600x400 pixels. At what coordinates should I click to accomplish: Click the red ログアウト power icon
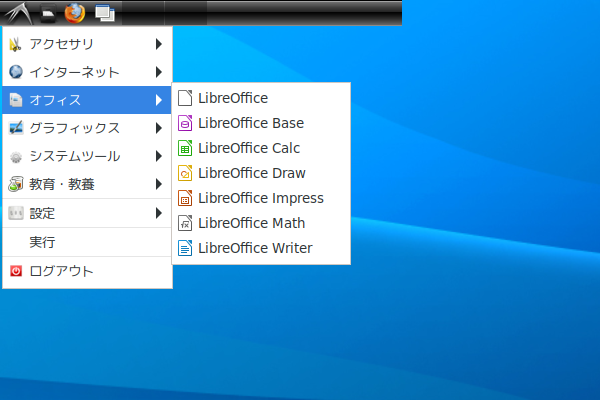coord(16,271)
